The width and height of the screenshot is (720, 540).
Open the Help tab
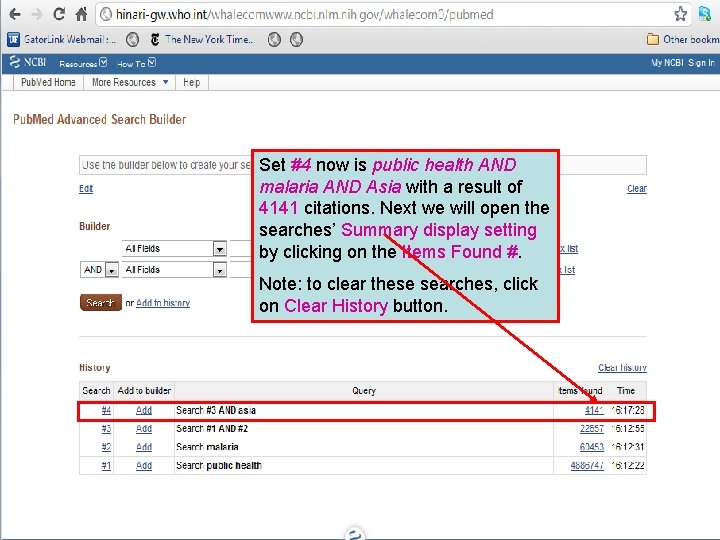point(192,83)
